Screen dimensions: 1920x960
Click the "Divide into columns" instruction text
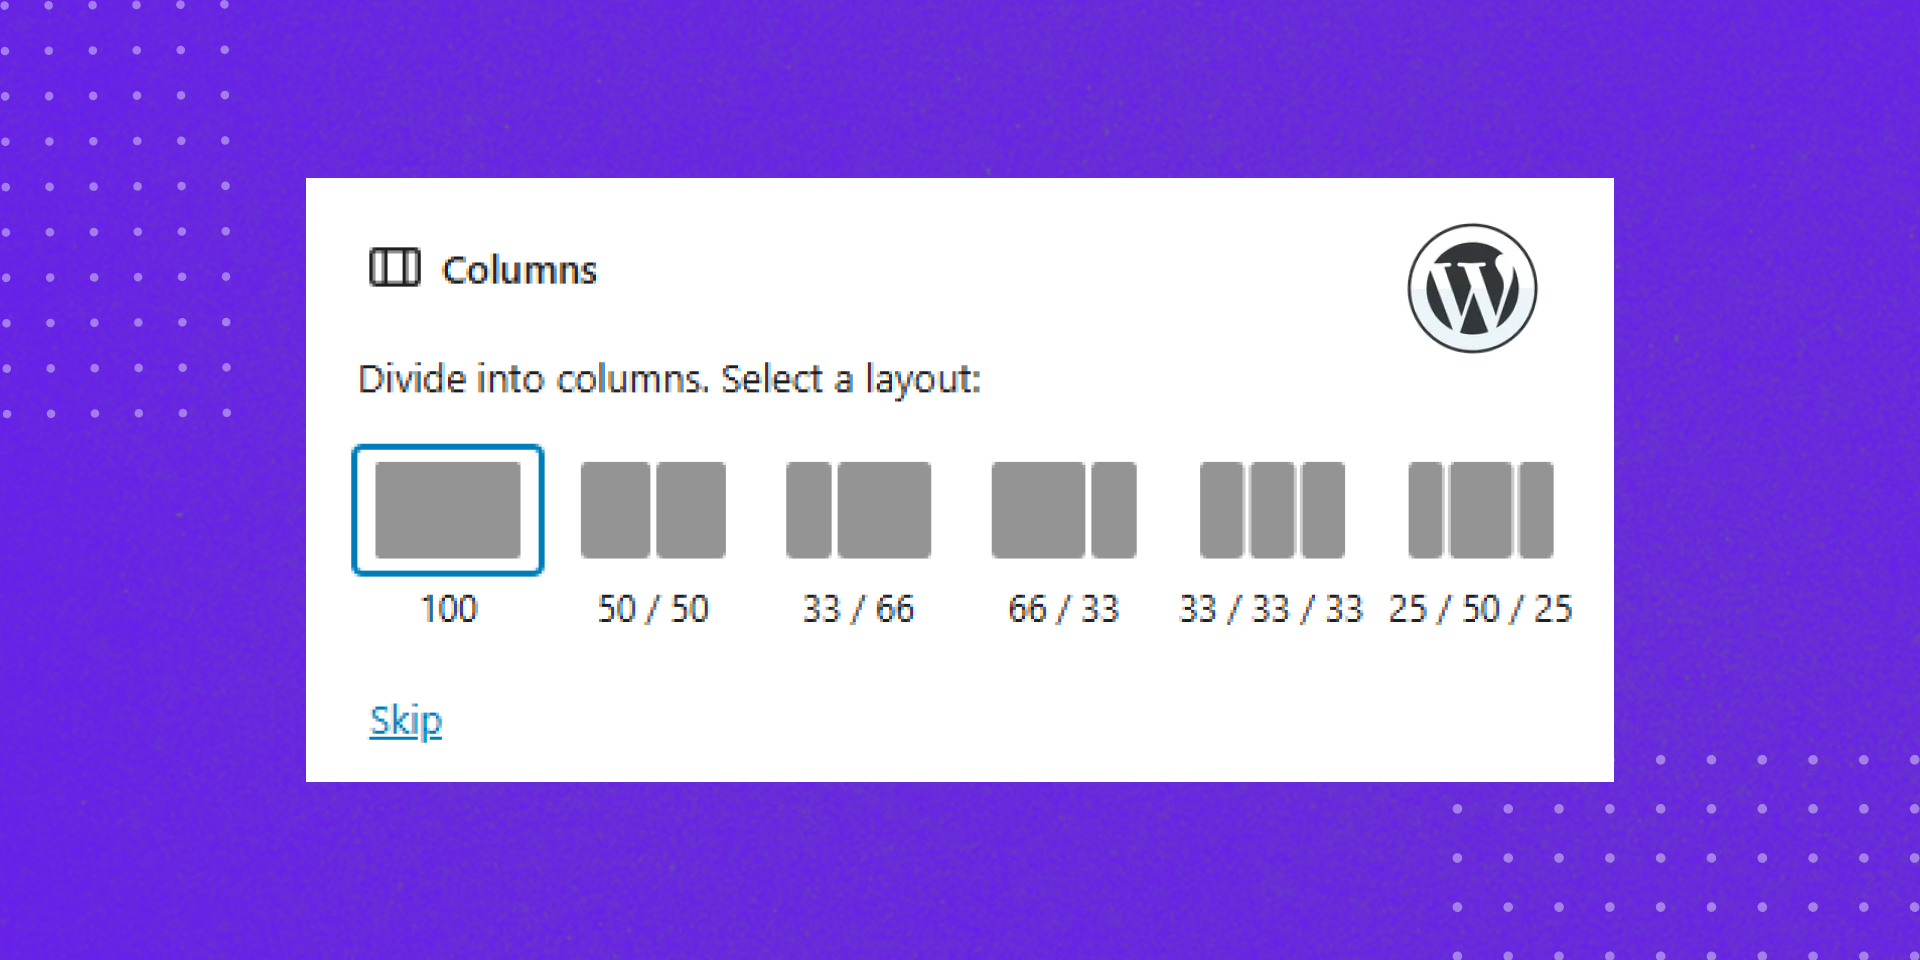[x=670, y=379]
